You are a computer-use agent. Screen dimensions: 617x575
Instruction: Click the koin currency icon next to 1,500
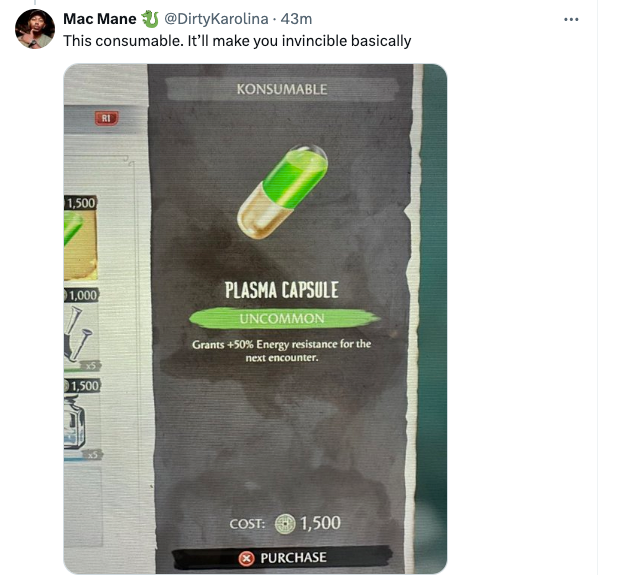[285, 524]
